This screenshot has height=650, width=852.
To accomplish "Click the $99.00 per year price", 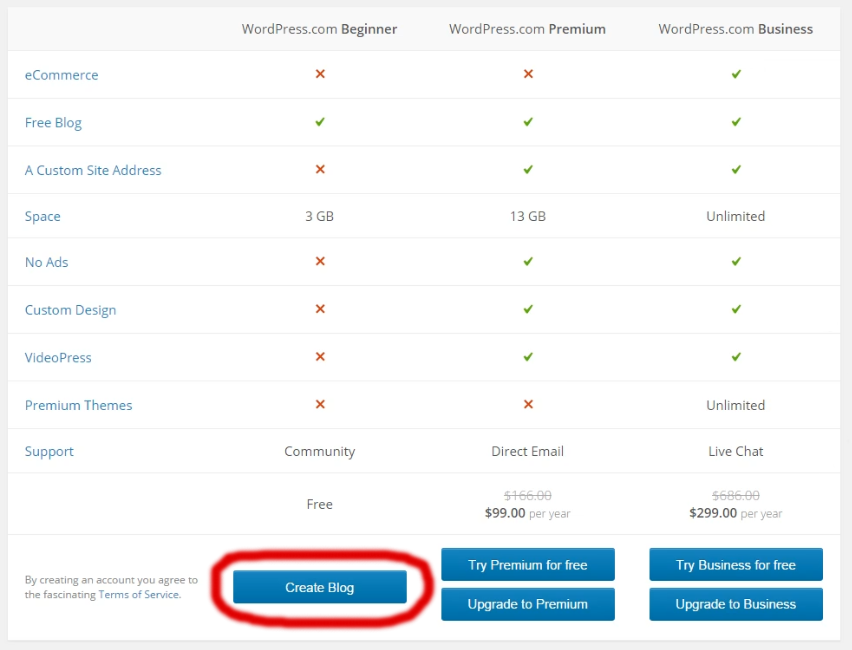I will (528, 513).
